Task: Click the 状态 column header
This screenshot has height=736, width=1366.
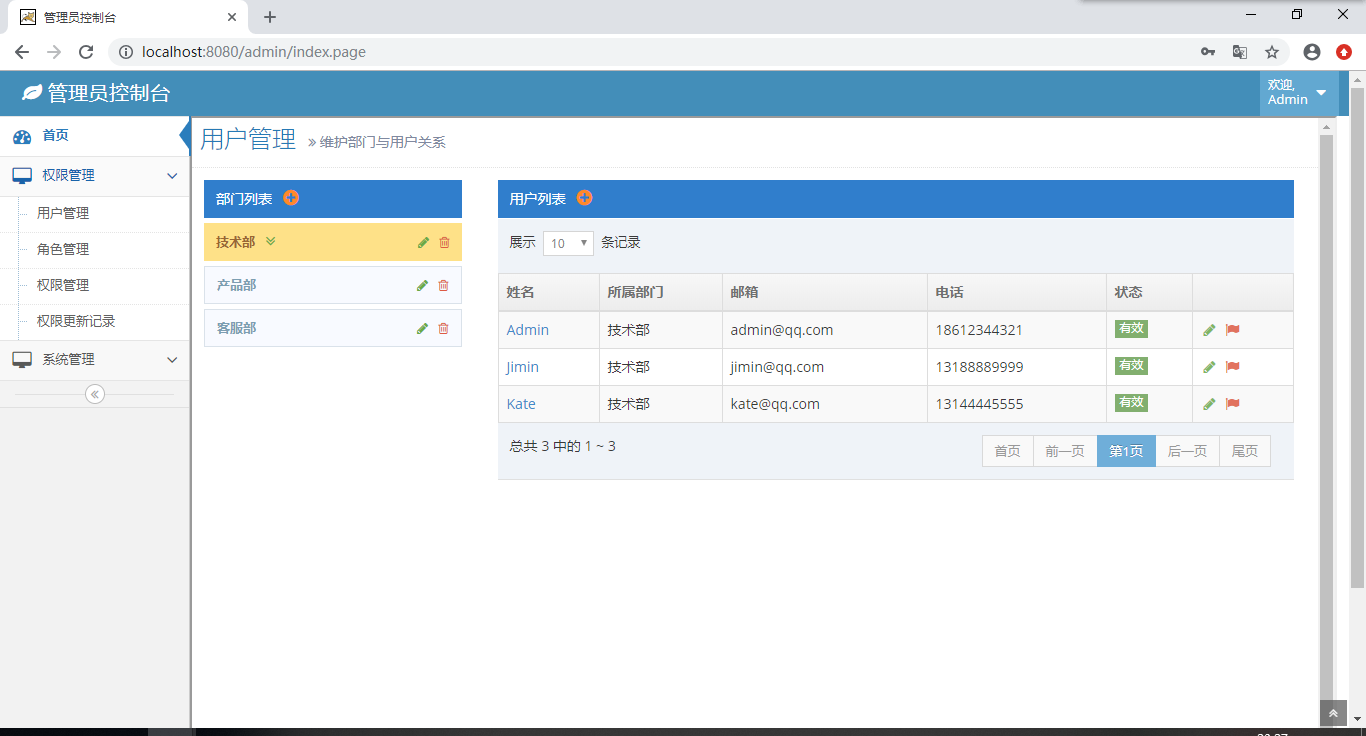Action: [1149, 292]
